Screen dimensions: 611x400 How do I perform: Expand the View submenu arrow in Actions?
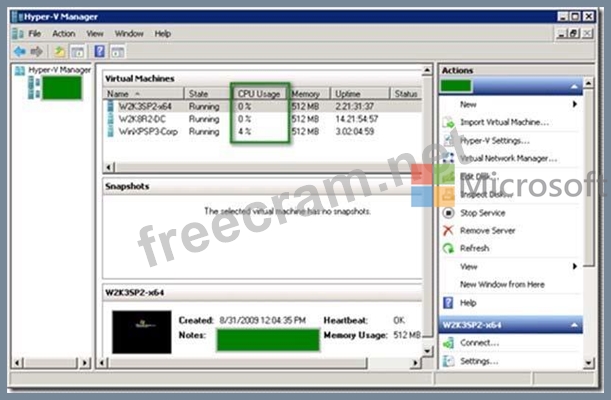coord(575,266)
